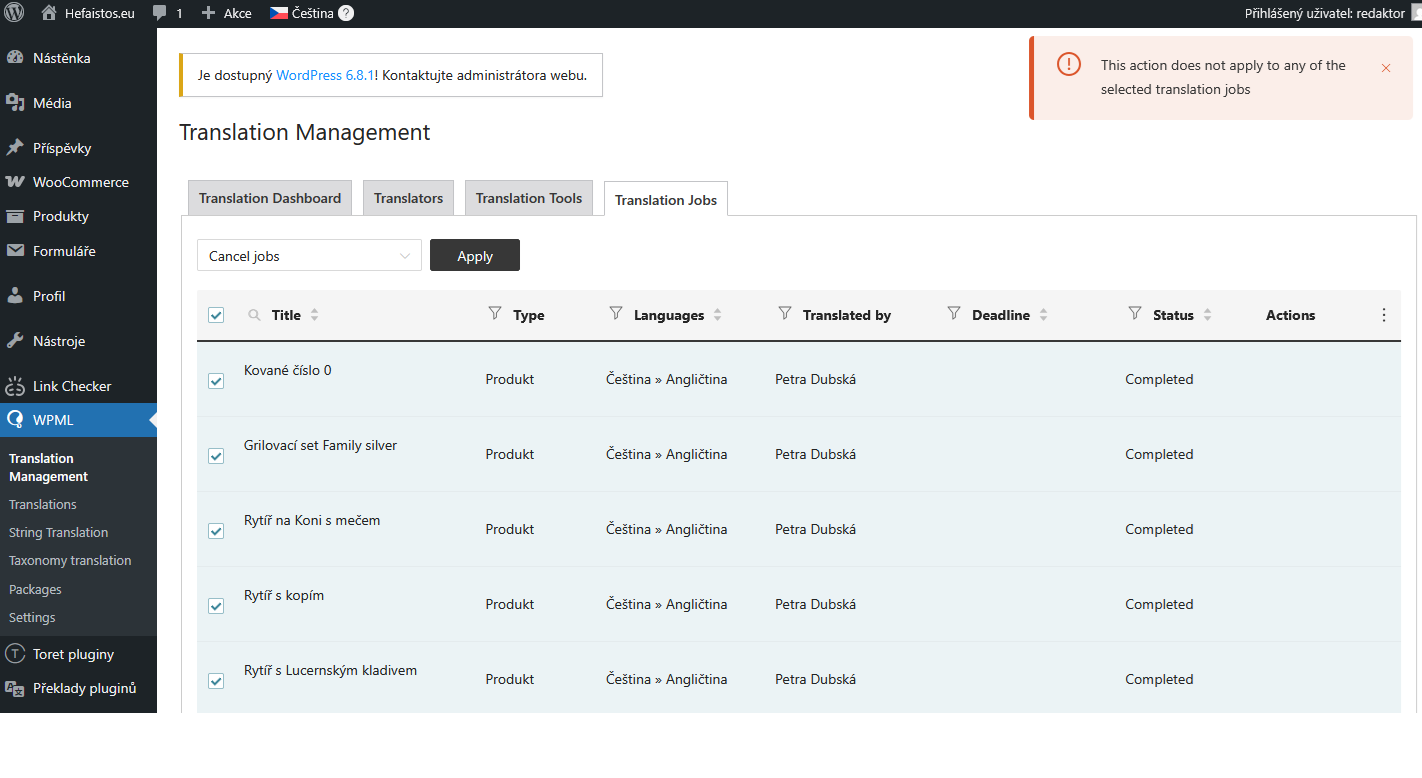The width and height of the screenshot is (1422, 778).
Task: Switch to Translators tab
Action: pos(408,198)
